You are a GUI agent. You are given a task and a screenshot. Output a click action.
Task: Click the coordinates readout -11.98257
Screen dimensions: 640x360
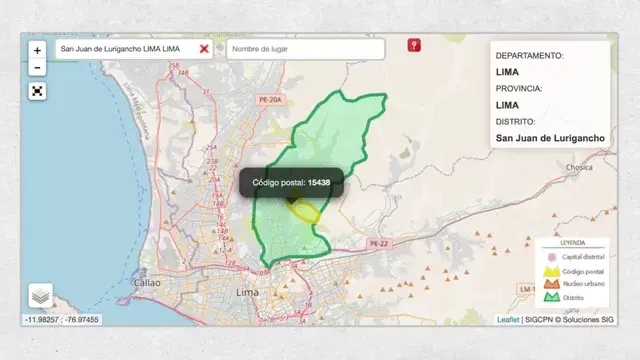pyautogui.click(x=62, y=320)
